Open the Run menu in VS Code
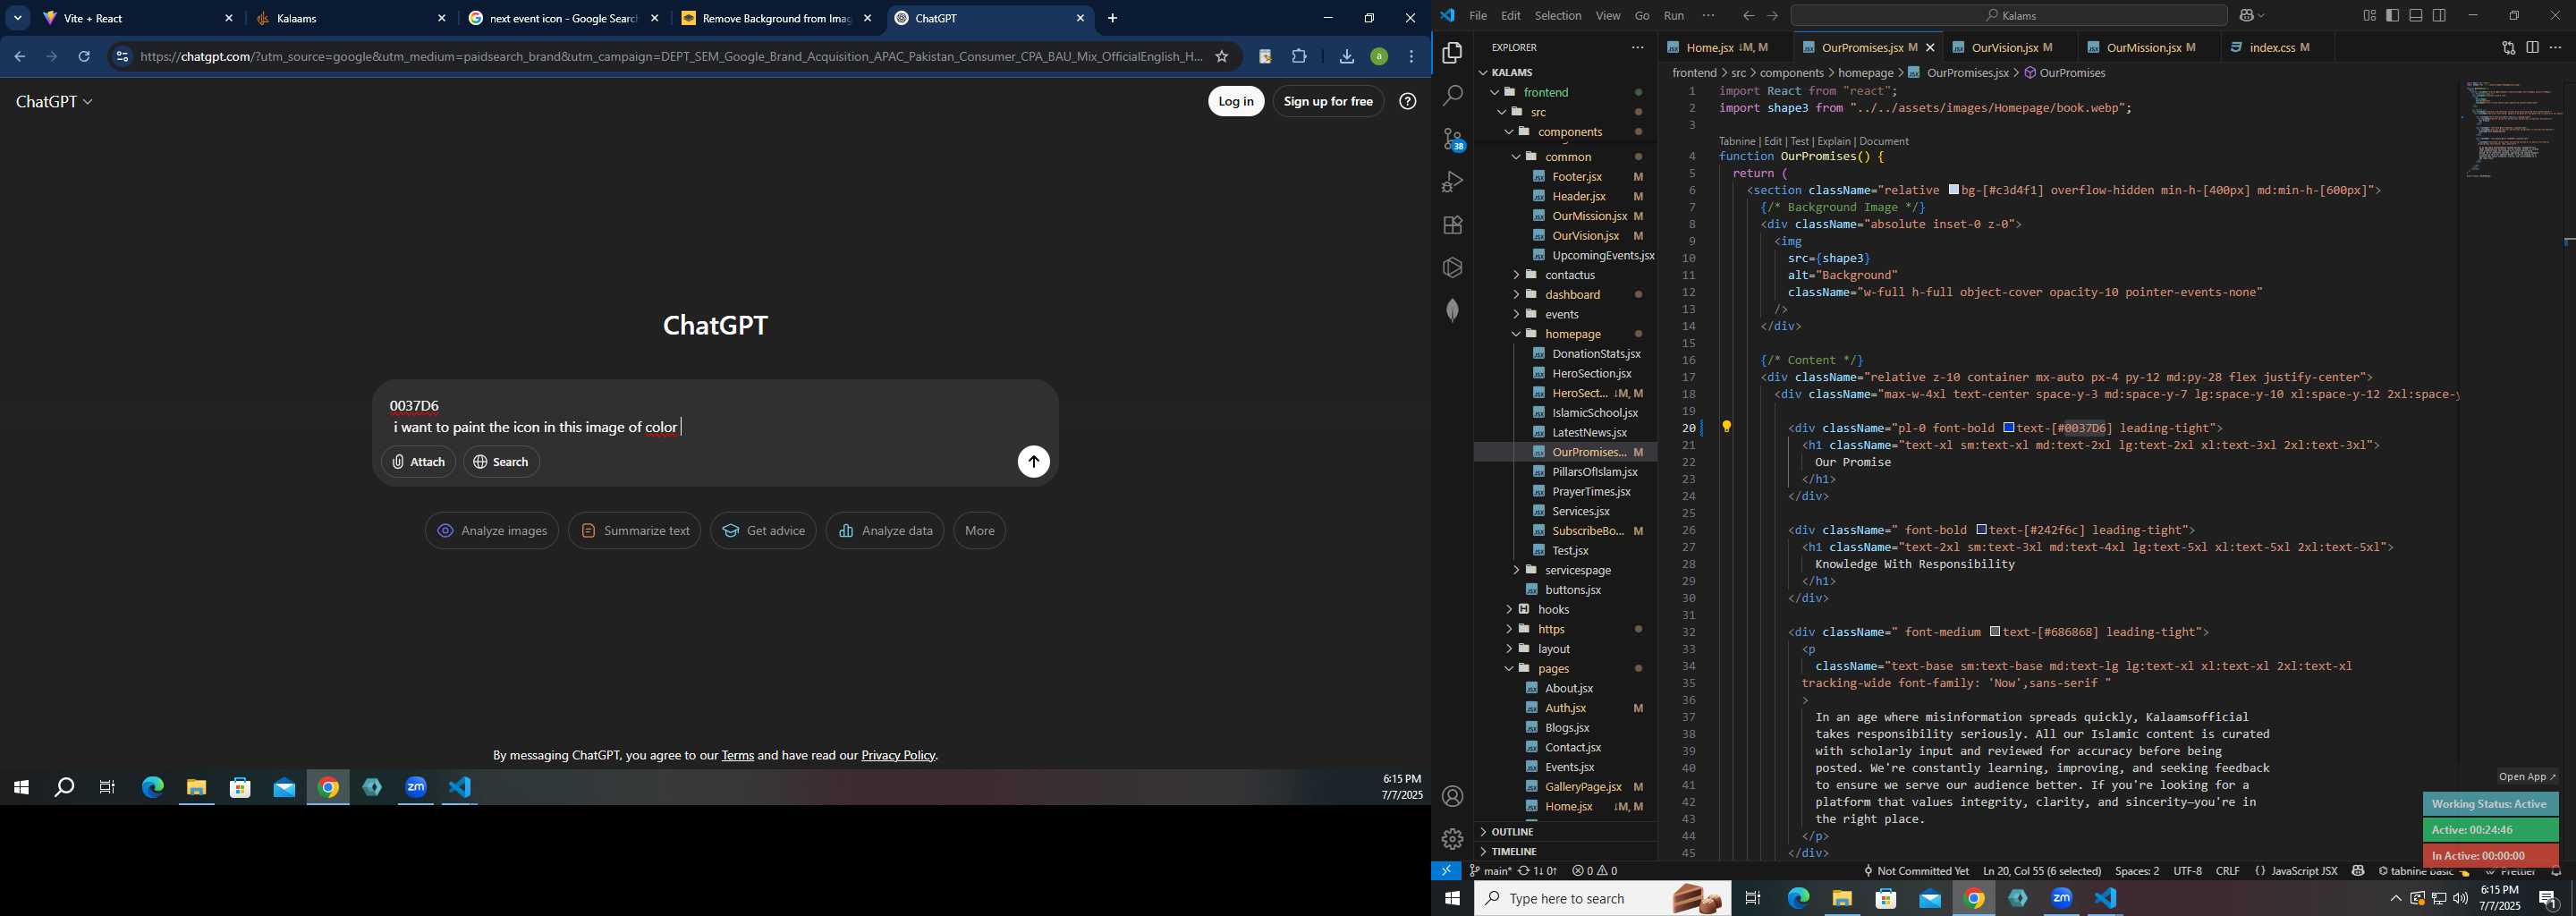The image size is (2576, 916). pyautogui.click(x=1674, y=16)
